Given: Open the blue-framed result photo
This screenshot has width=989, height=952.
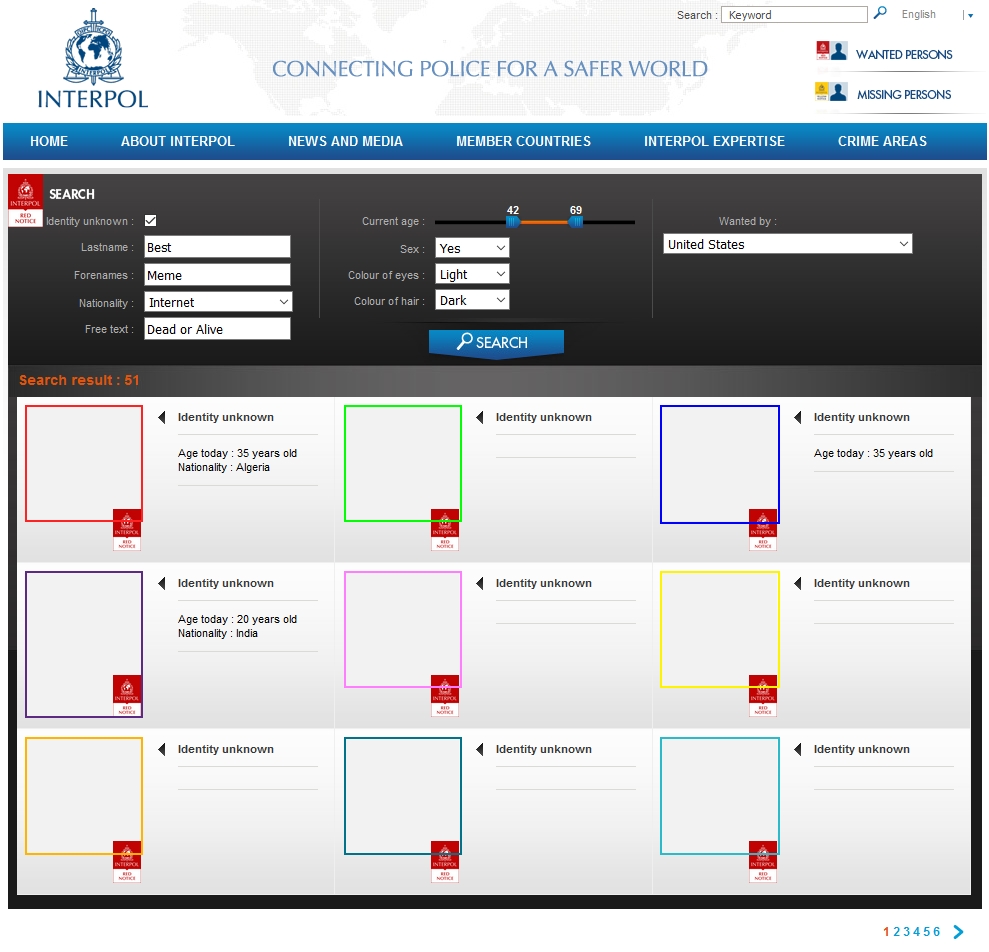Looking at the screenshot, I should pos(720,464).
